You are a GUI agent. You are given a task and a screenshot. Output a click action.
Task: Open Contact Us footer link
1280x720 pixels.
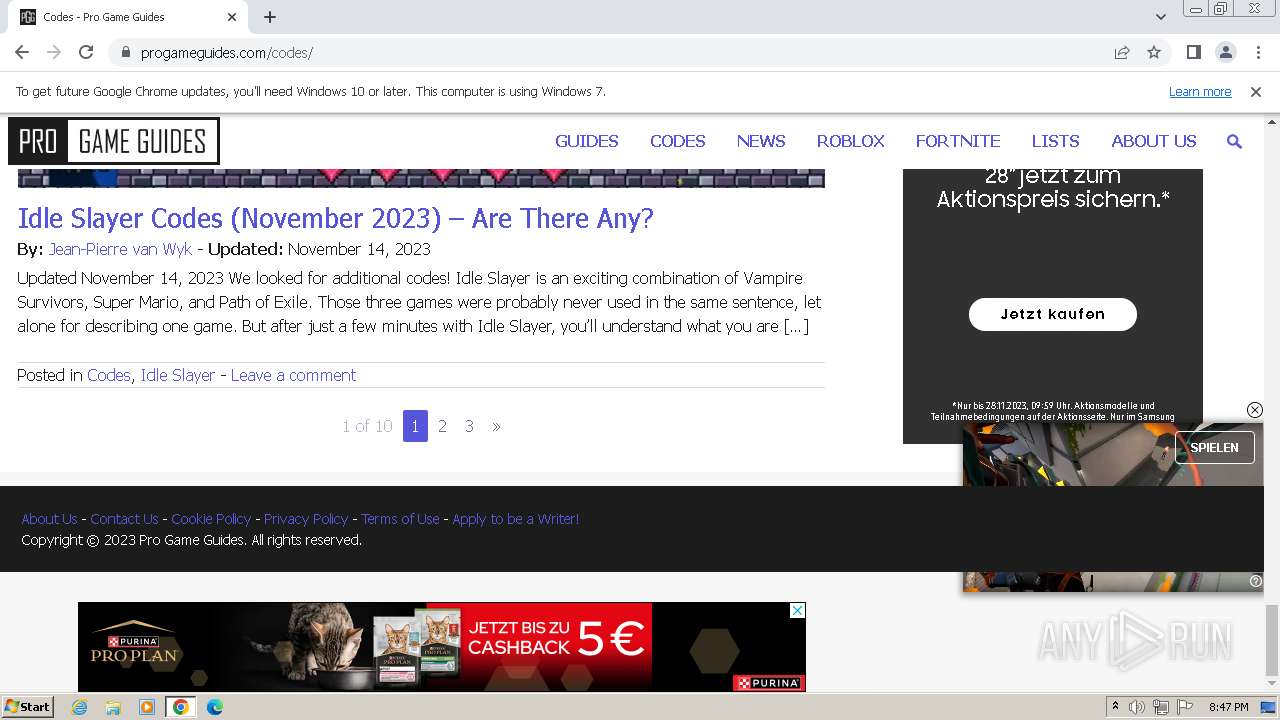click(x=124, y=519)
